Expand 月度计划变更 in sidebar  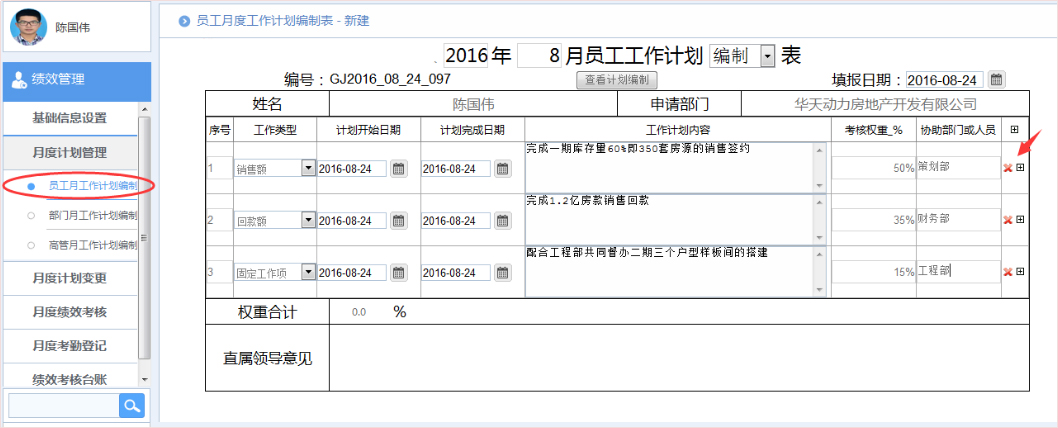pos(69,278)
